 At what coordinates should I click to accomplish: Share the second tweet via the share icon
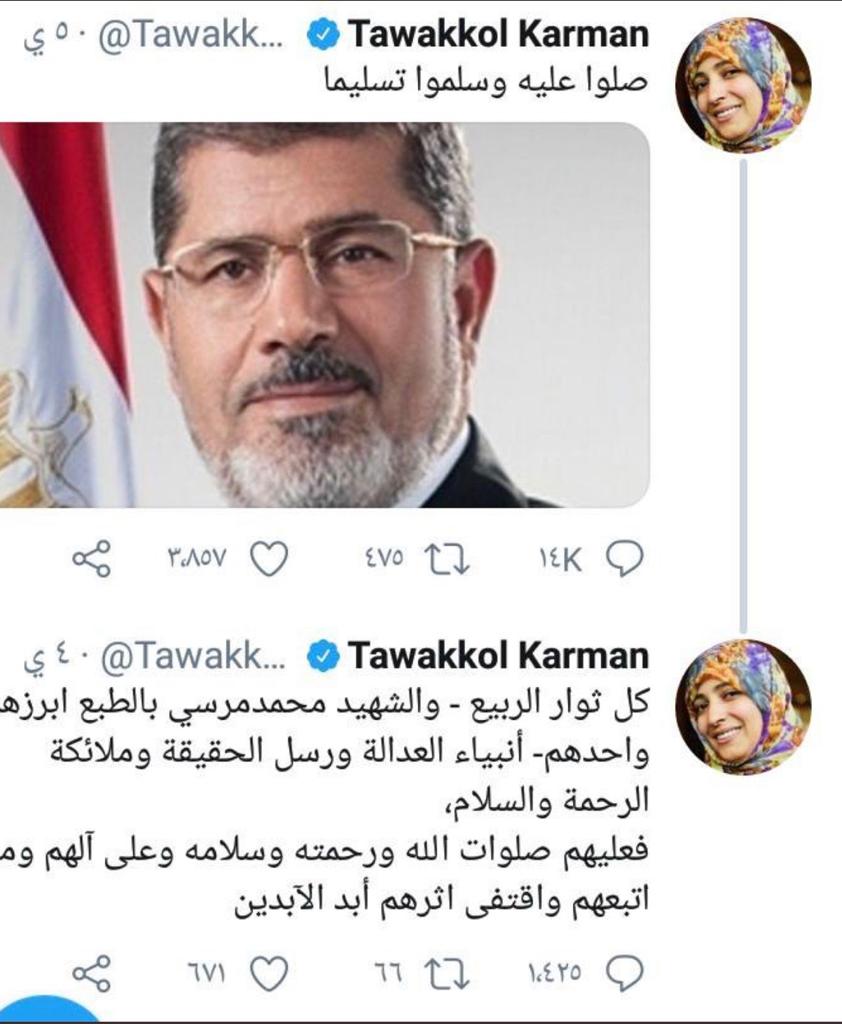91,974
